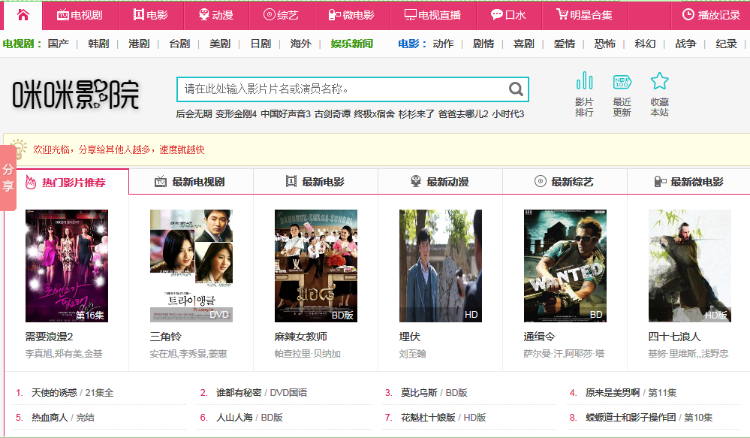Image resolution: width=750 pixels, height=438 pixels.
Task: Open ranked item 人山人海
Action: 234,417
